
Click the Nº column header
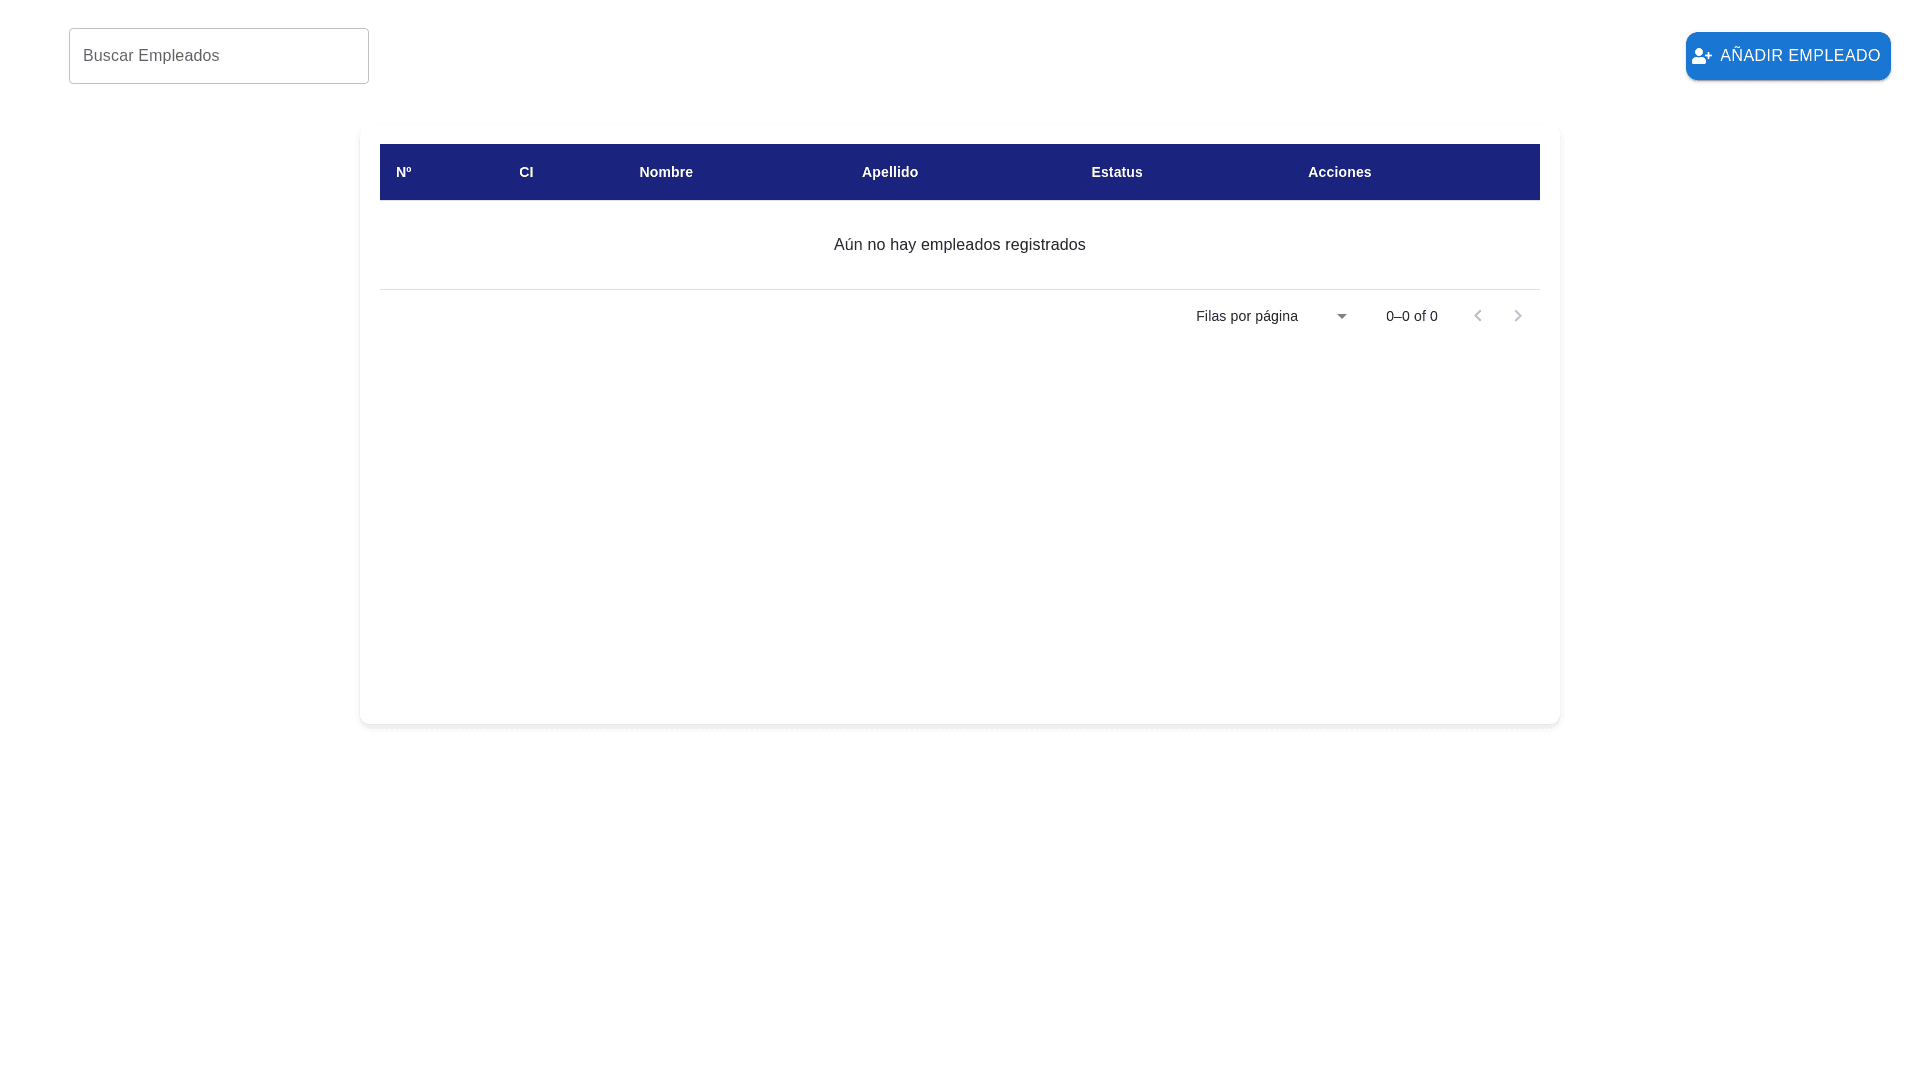coord(403,172)
